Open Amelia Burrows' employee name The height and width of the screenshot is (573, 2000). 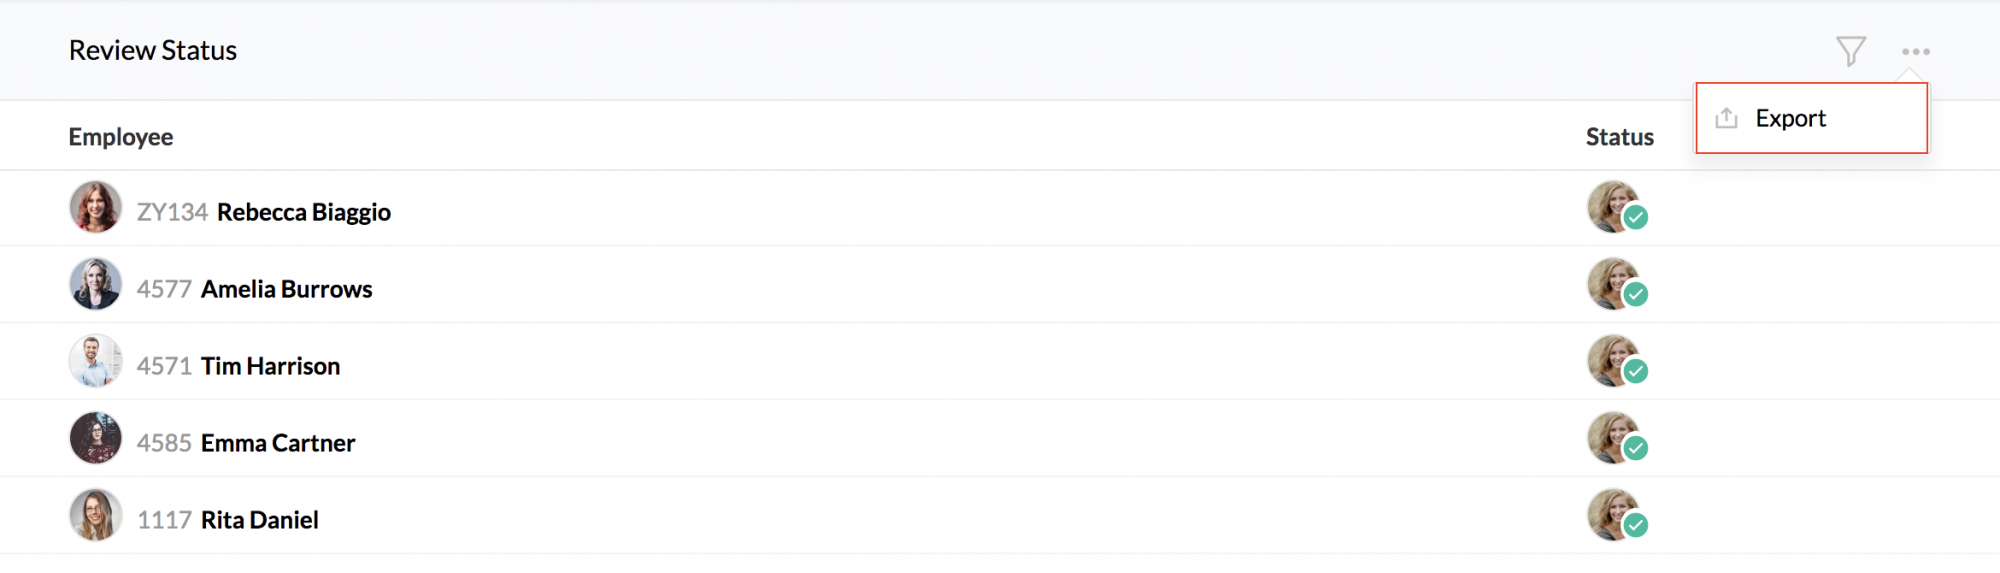(x=286, y=290)
